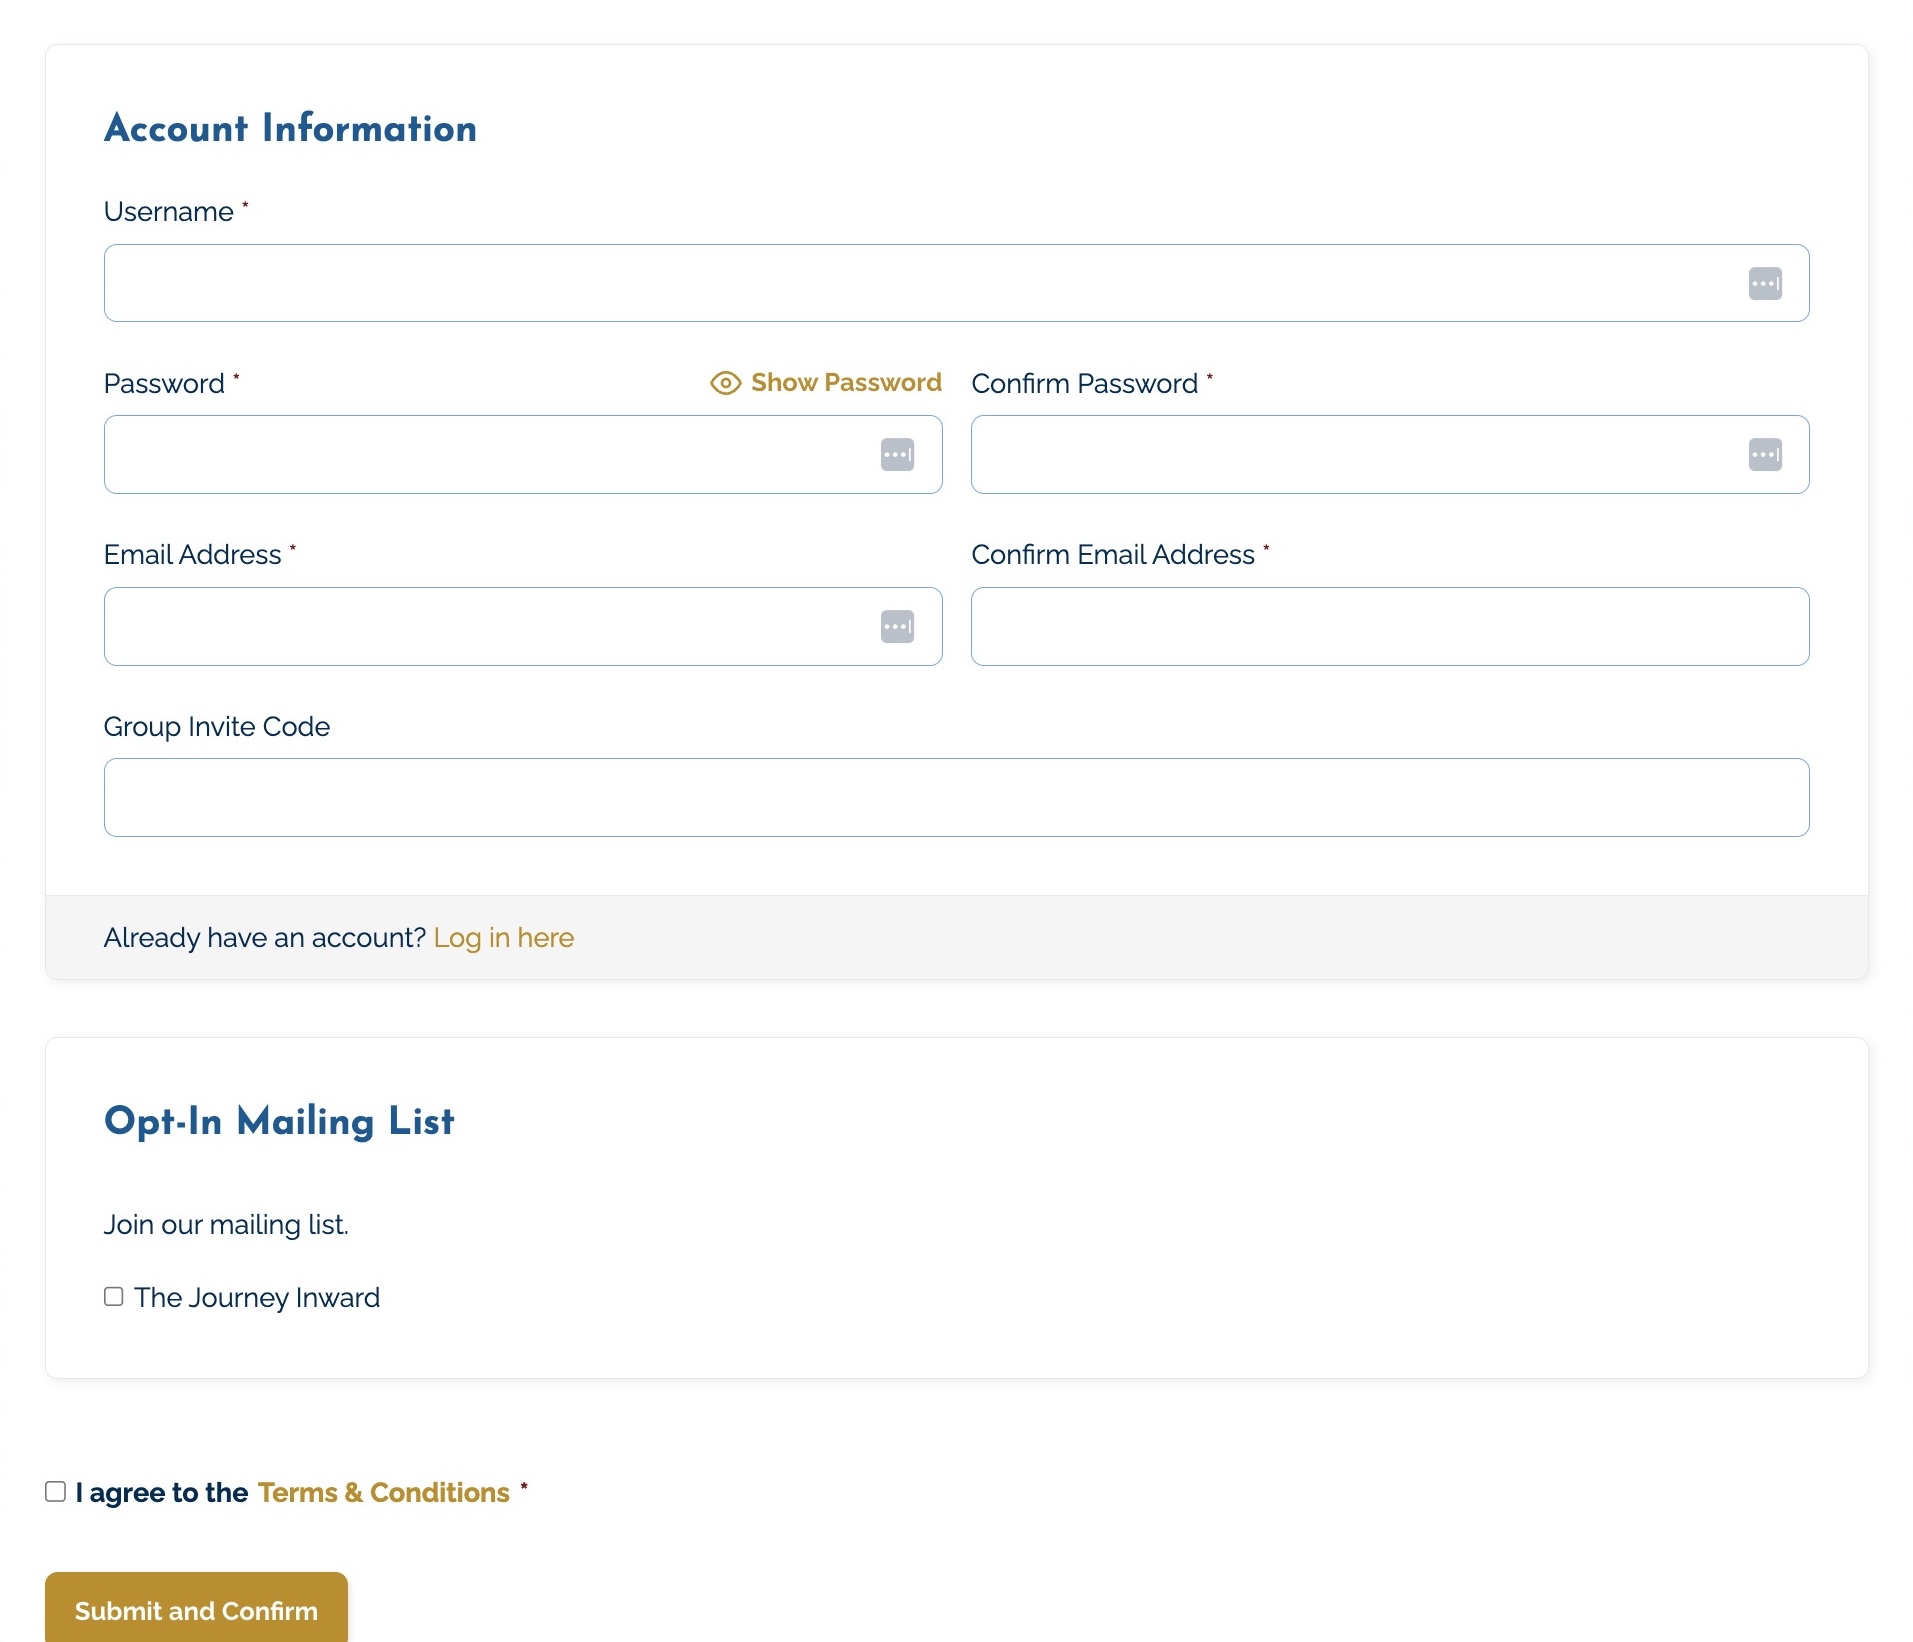The width and height of the screenshot is (1913, 1642).
Task: Follow the Log in here link
Action: [x=503, y=937]
